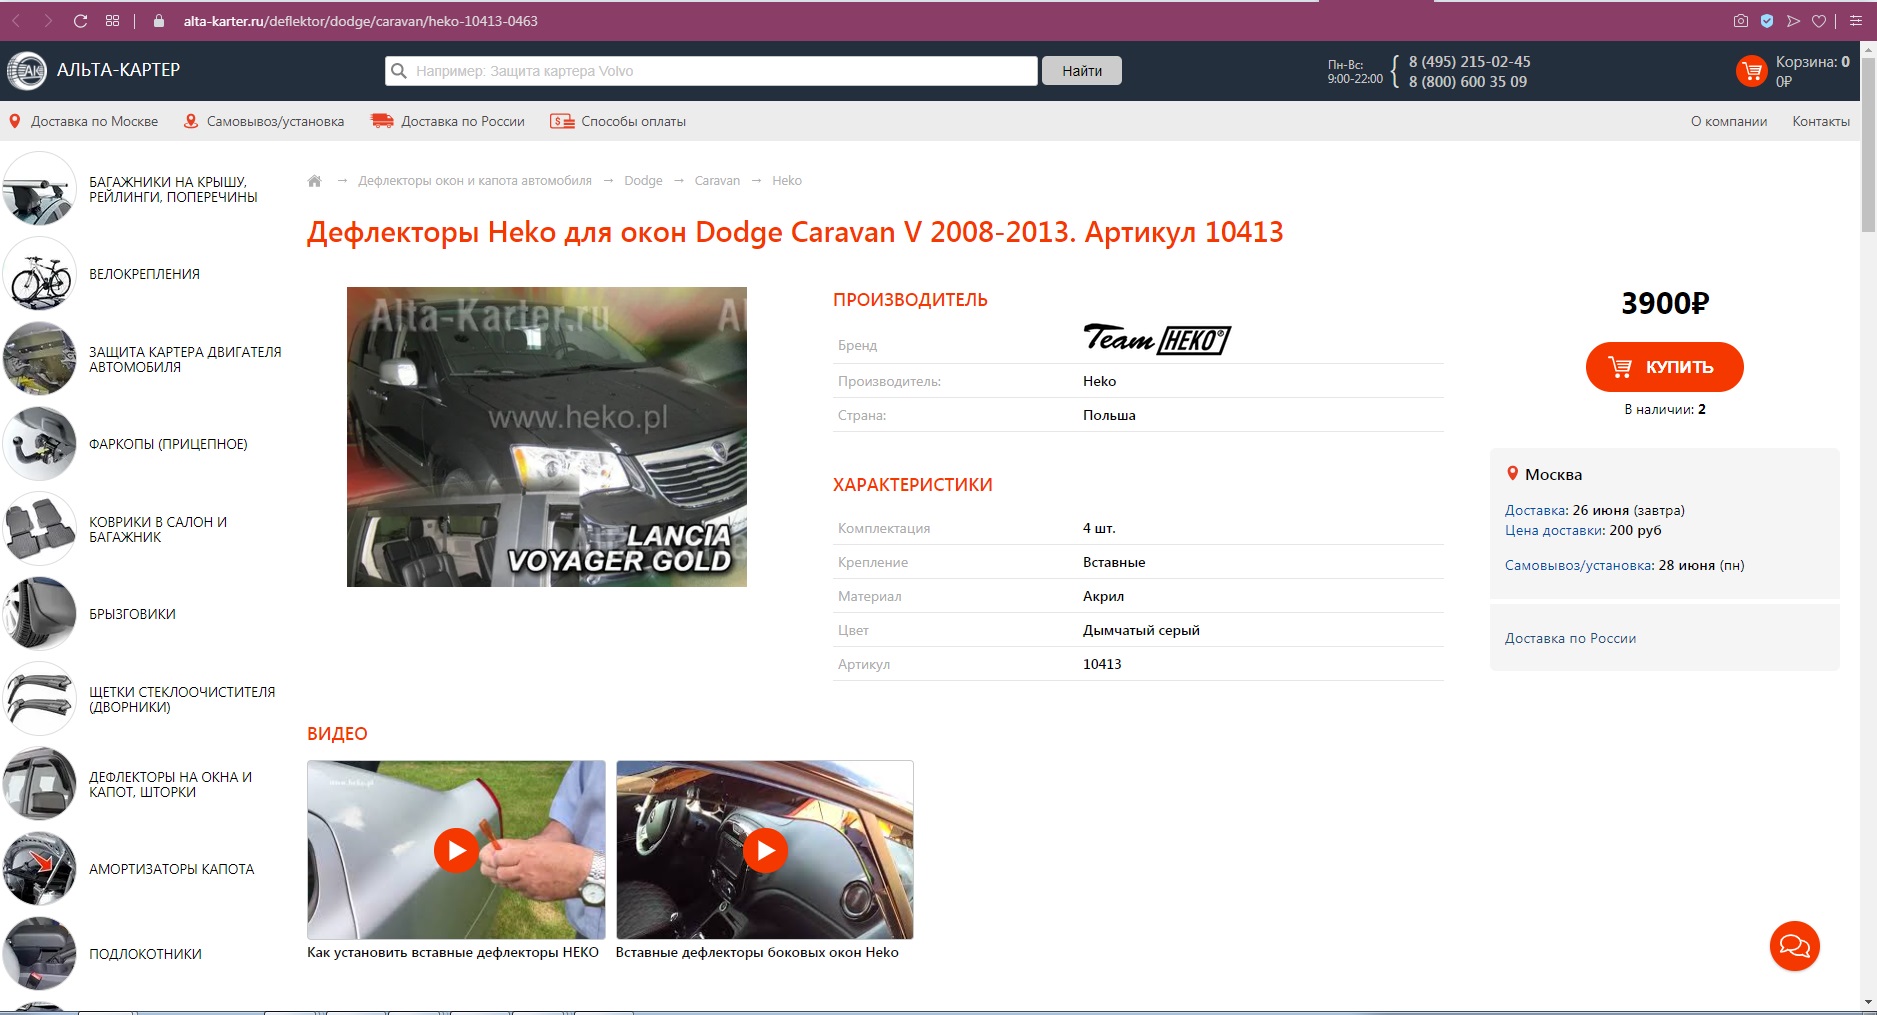Click the search field placeholder text
Image resolution: width=1877 pixels, height=1015 pixels.
[524, 71]
